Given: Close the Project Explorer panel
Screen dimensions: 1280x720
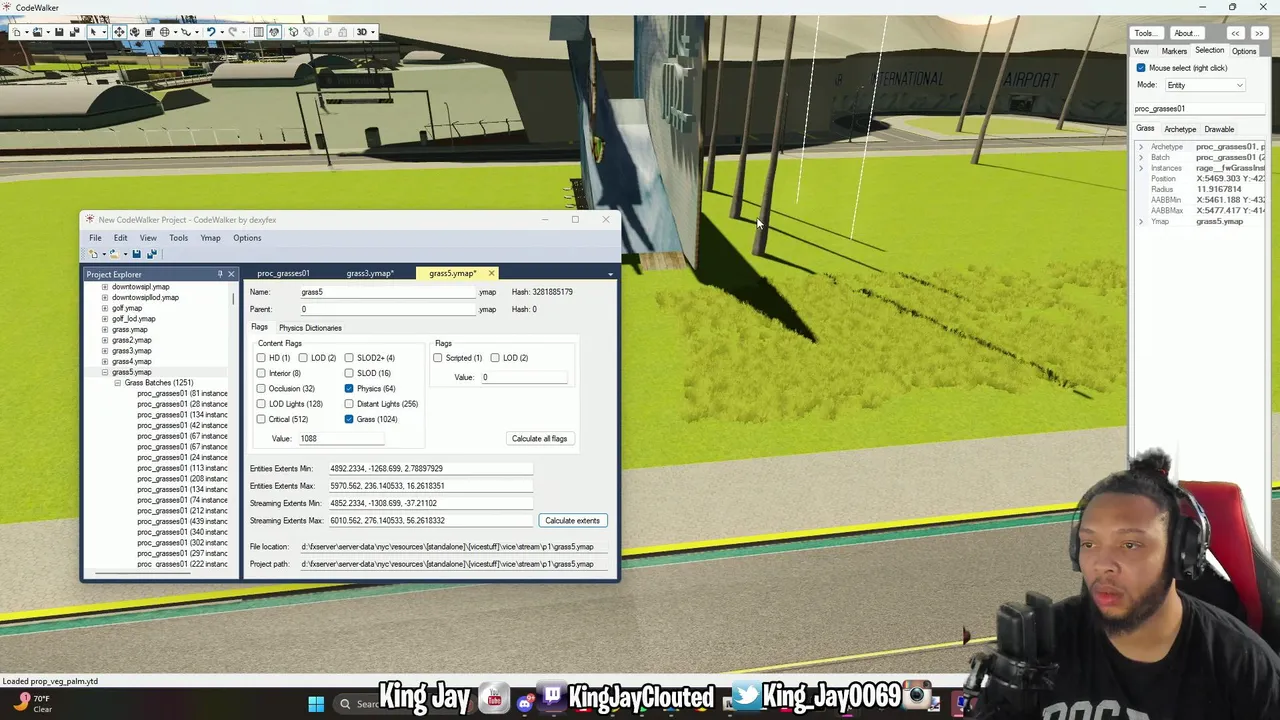Looking at the screenshot, I should (231, 274).
